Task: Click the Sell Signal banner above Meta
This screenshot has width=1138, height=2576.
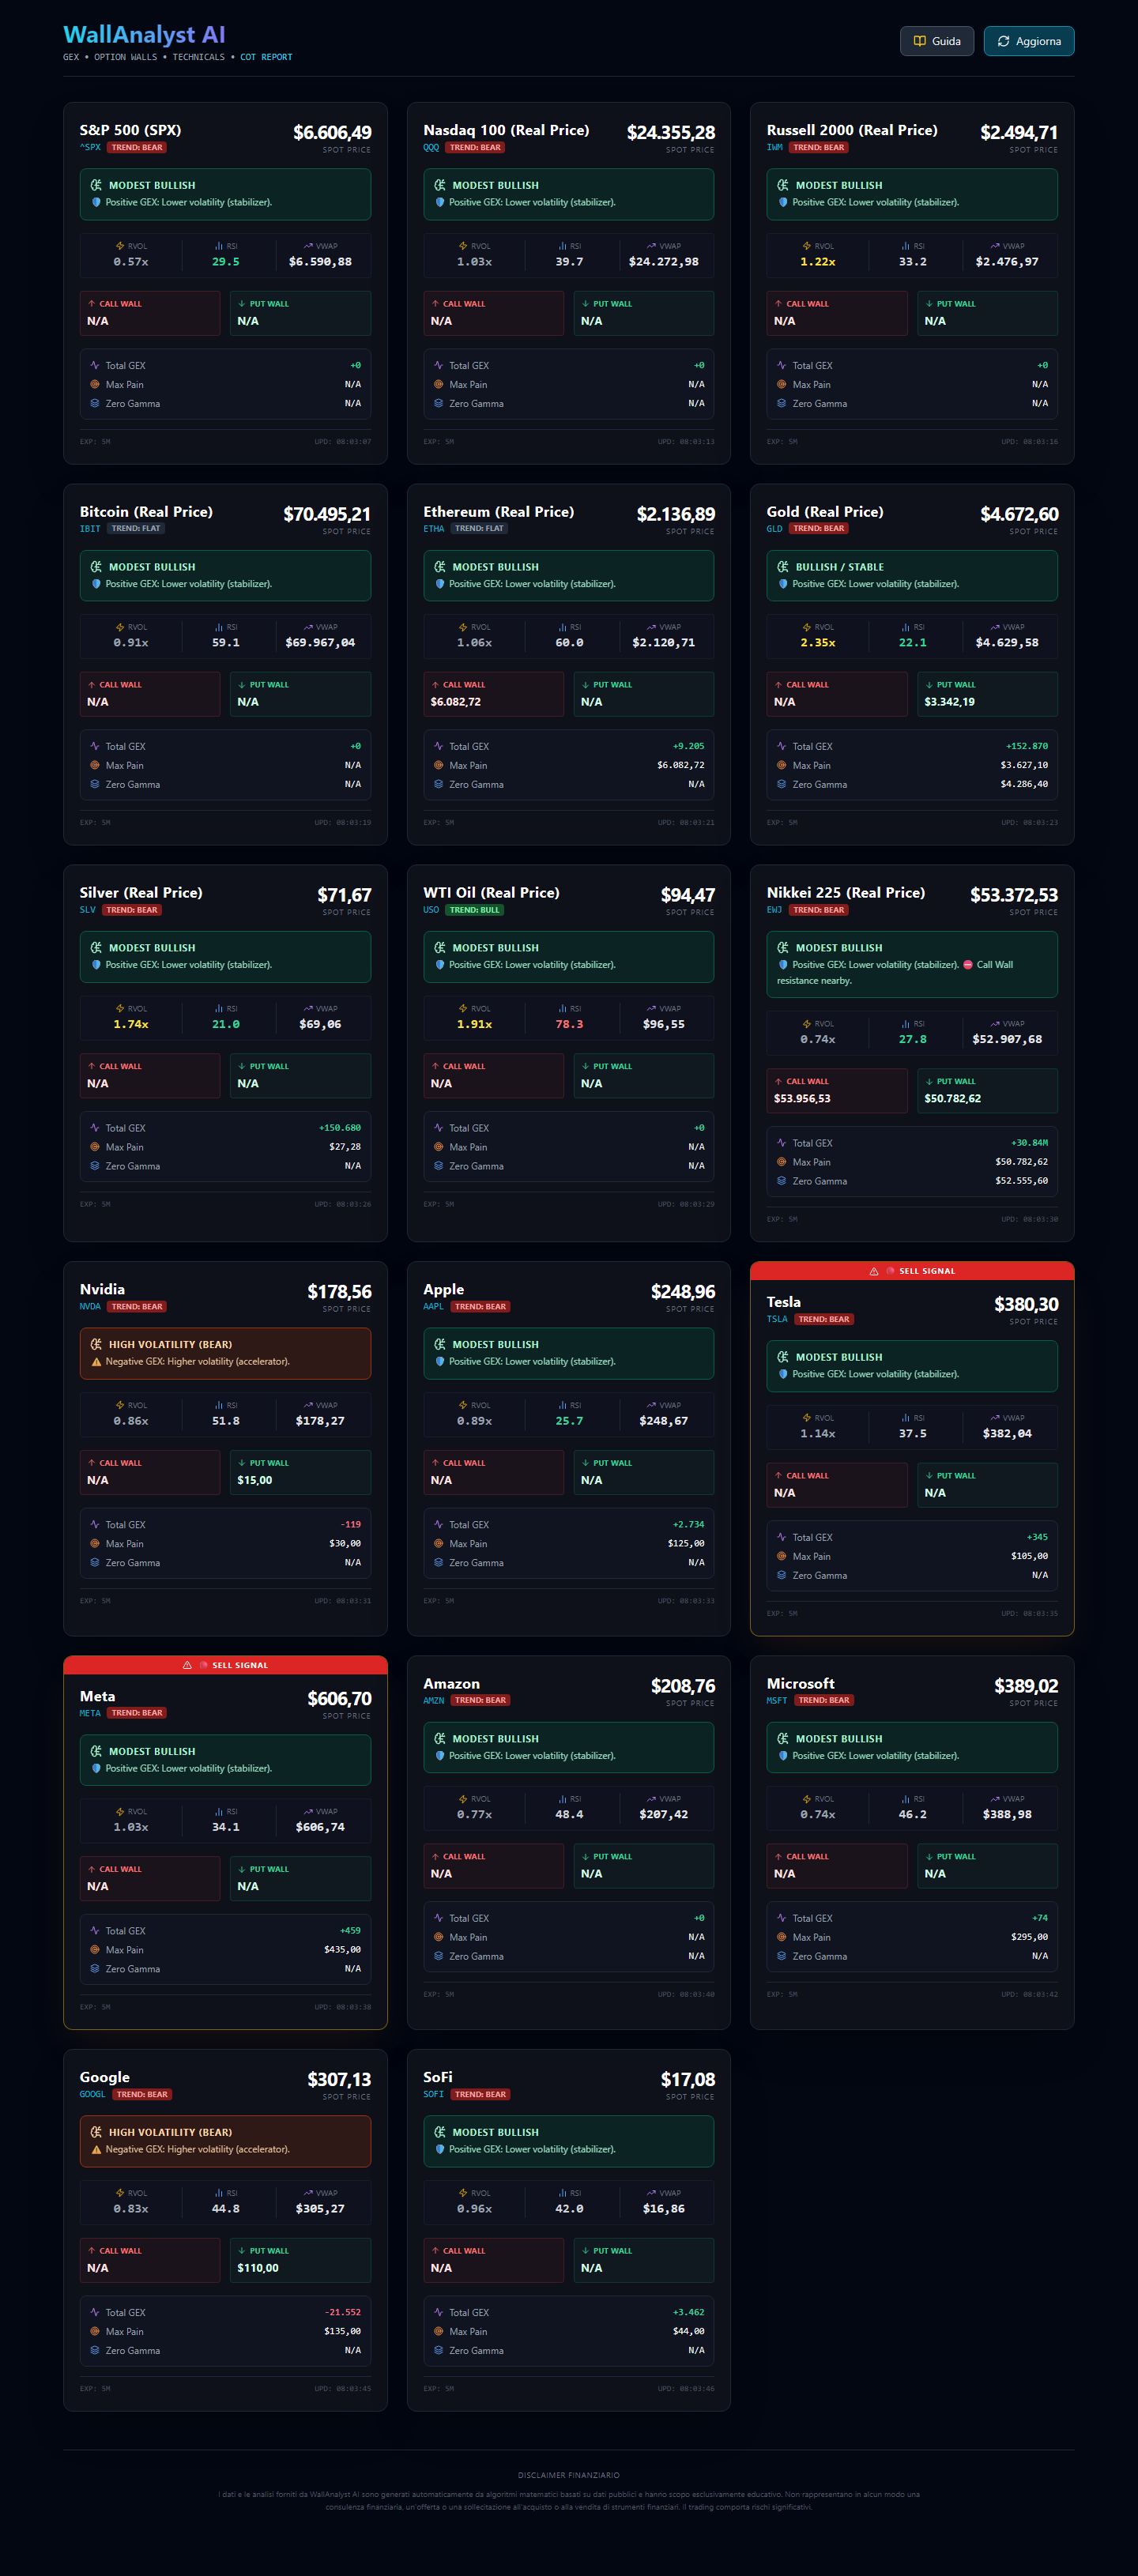Action: [225, 1665]
